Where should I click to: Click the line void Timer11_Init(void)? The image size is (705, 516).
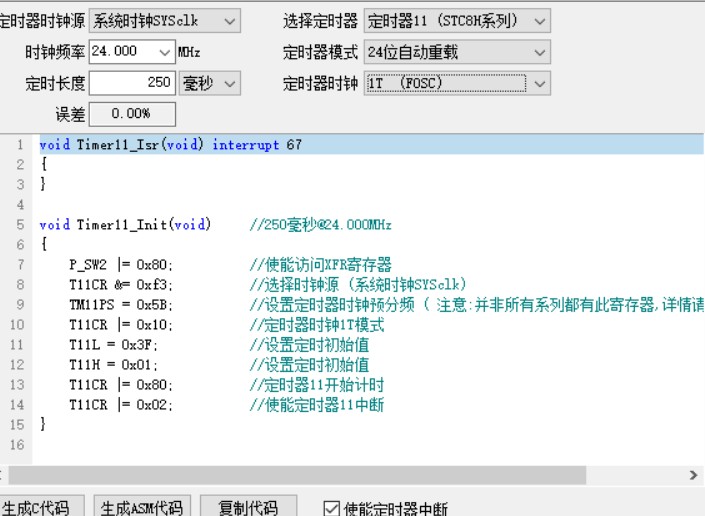125,224
